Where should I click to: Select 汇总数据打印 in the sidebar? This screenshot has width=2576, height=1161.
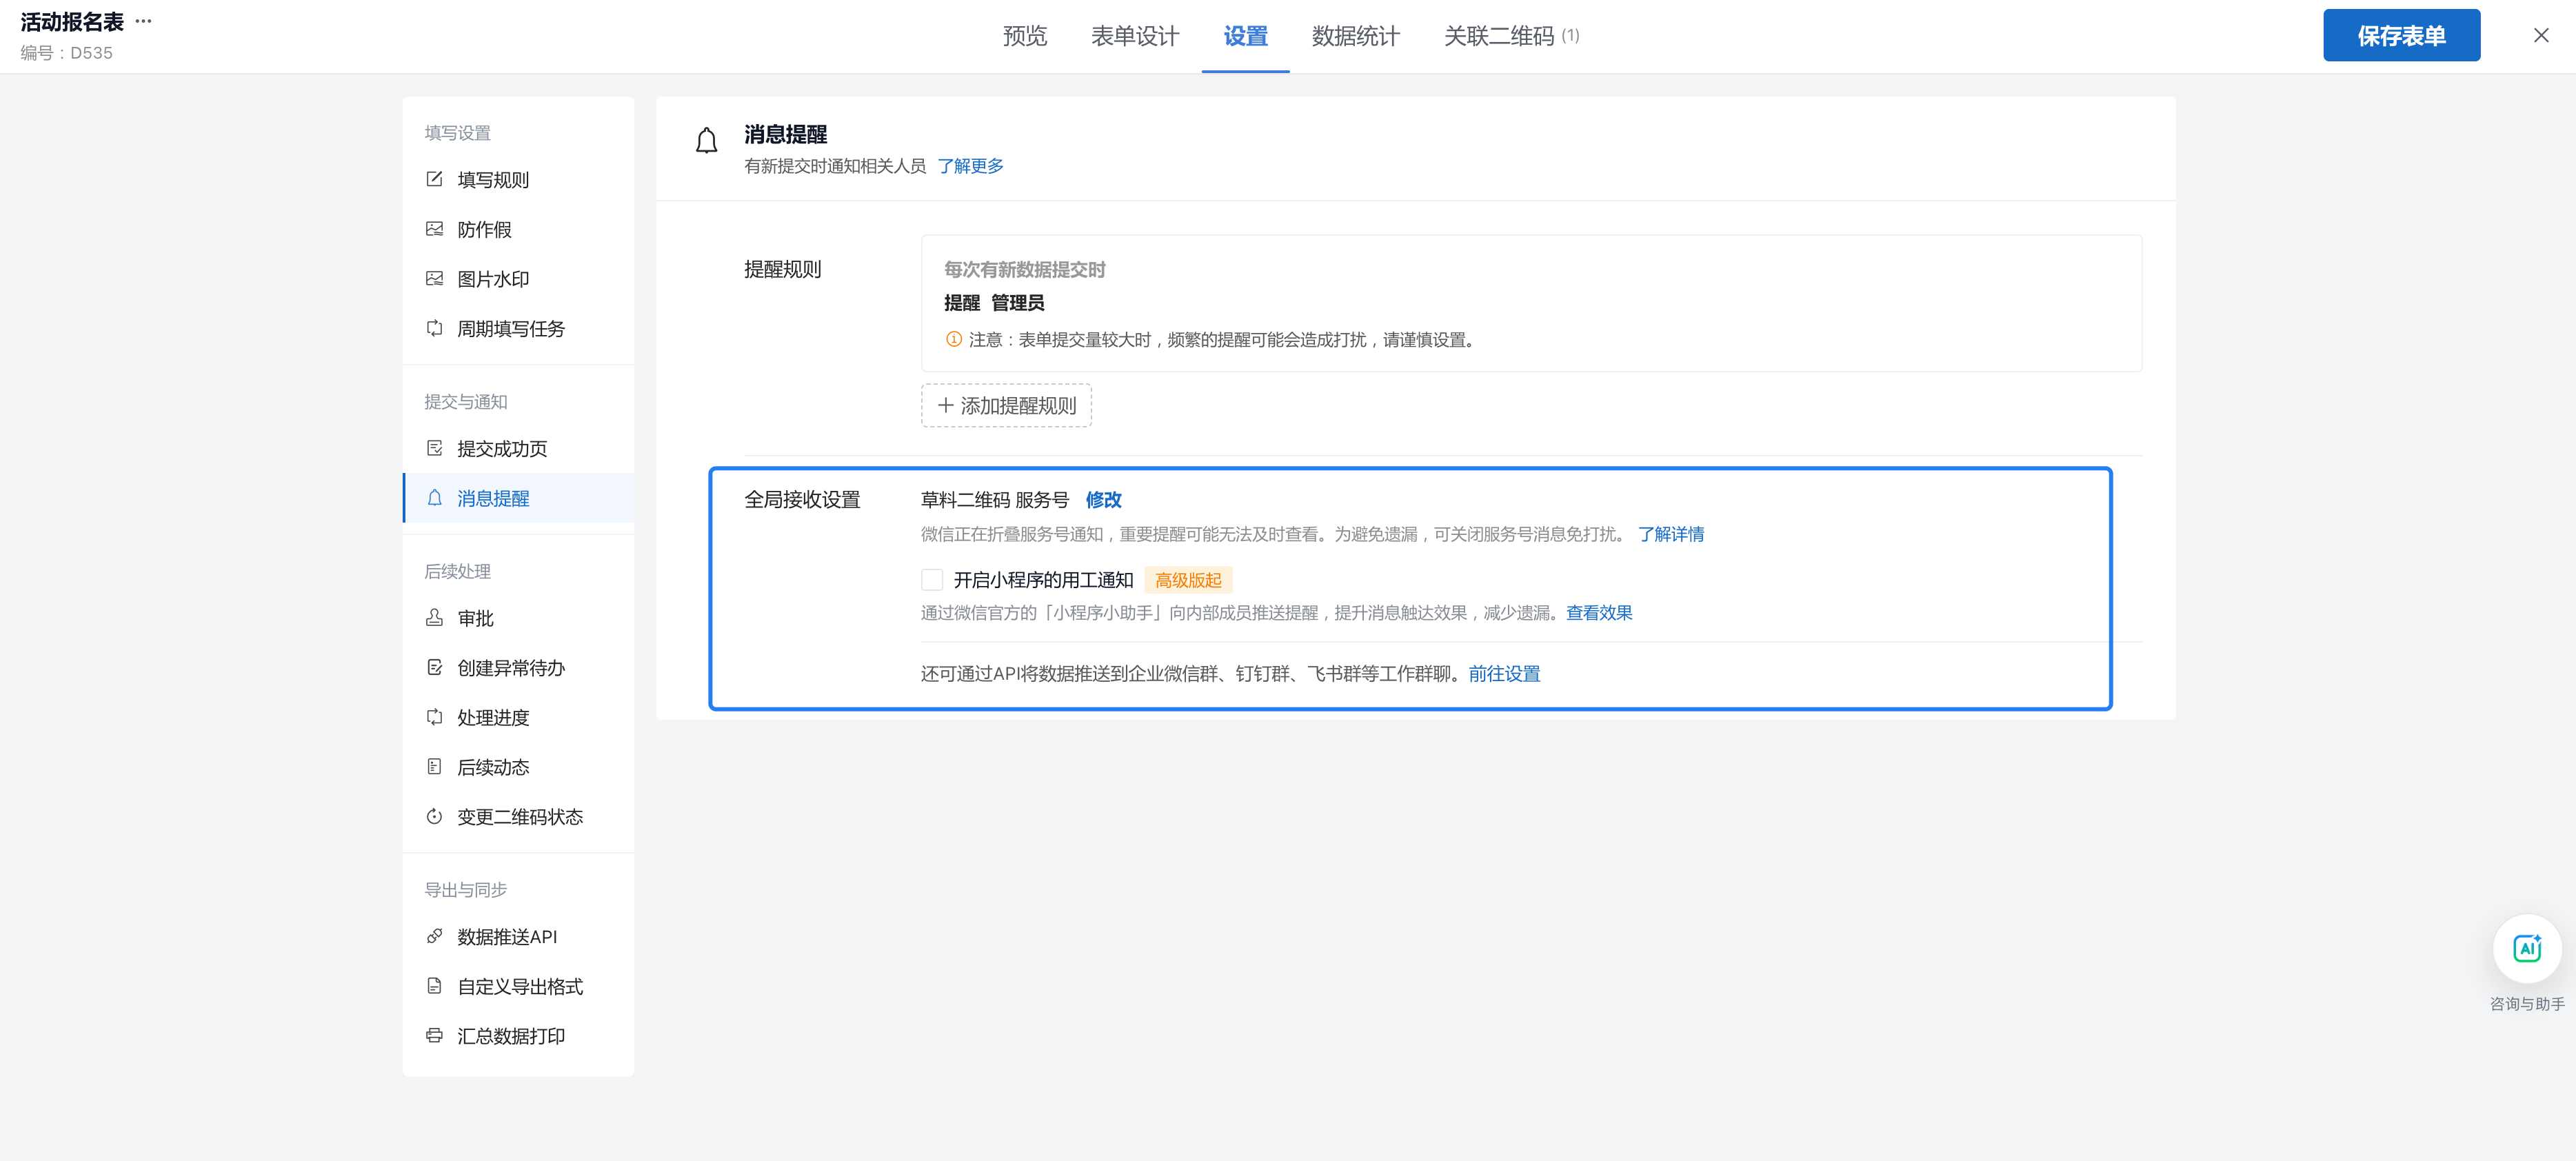(x=518, y=1036)
